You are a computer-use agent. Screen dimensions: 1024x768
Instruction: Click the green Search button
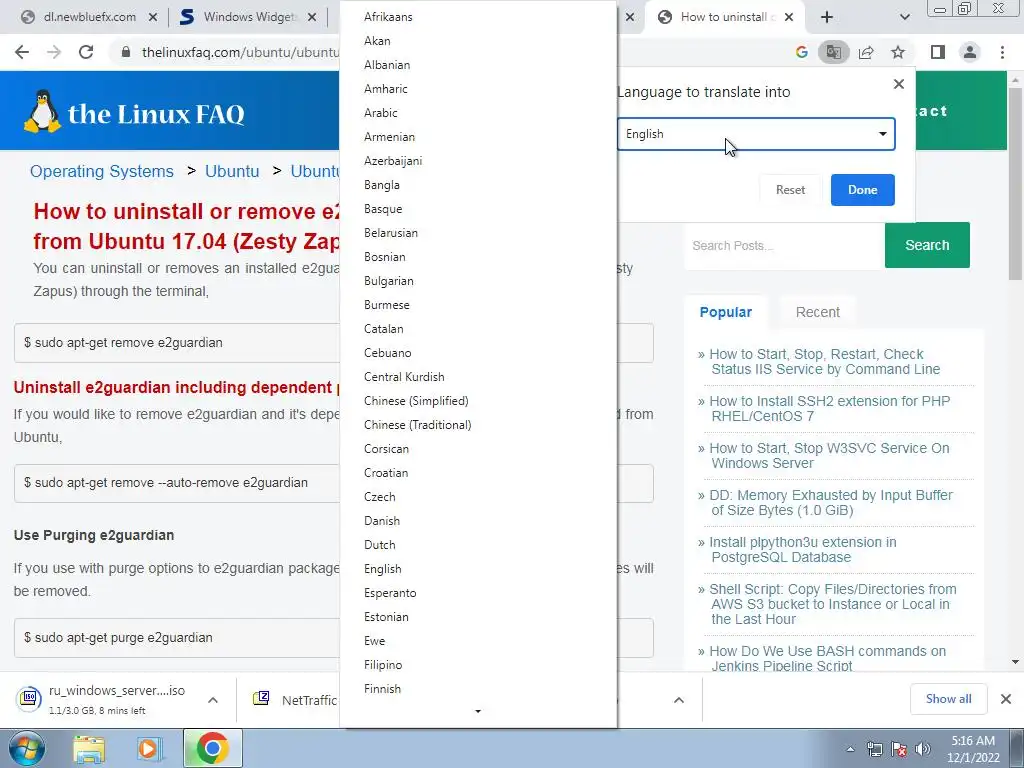click(927, 245)
